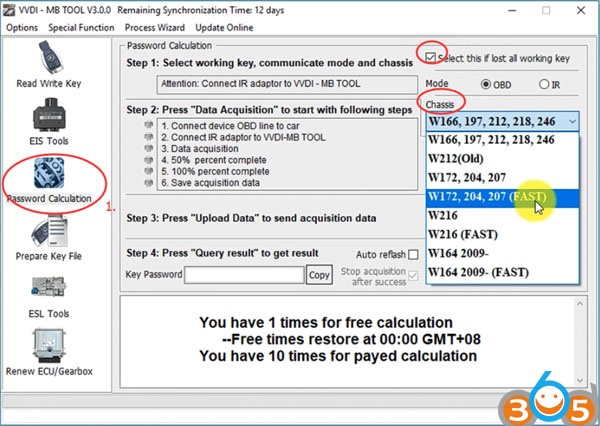Click the Copy button beside Key Password
600x426 pixels.
[x=319, y=275]
